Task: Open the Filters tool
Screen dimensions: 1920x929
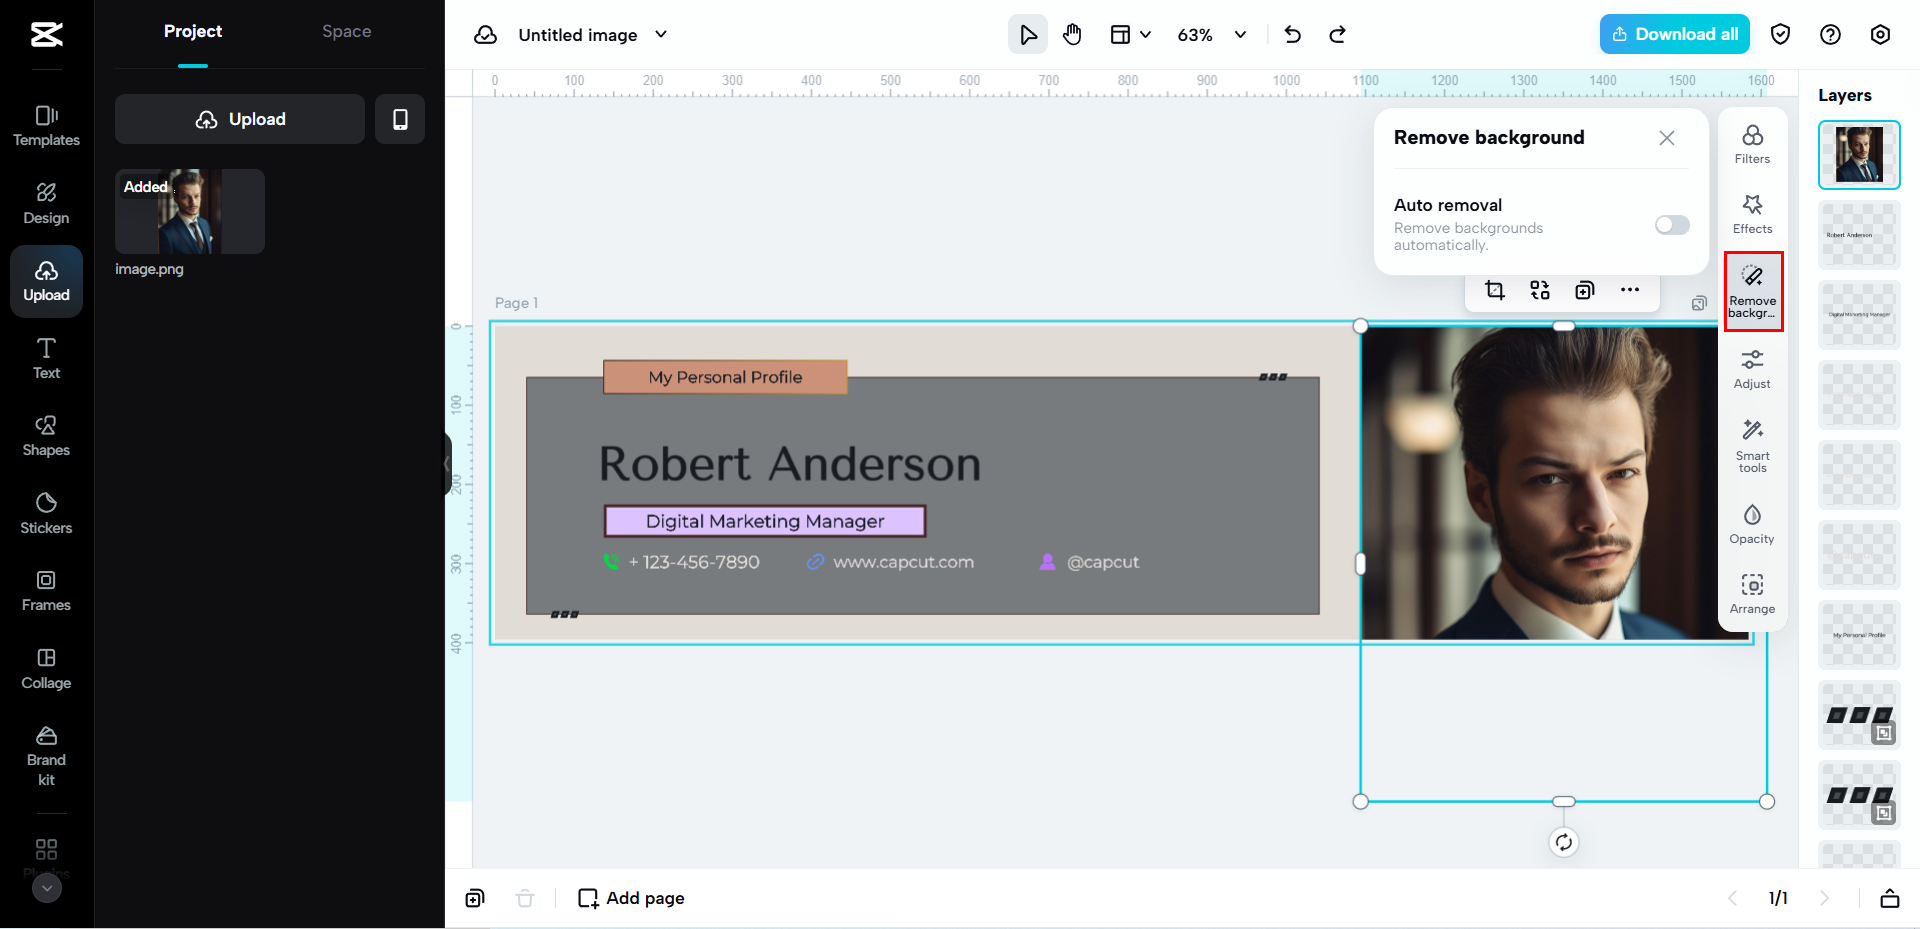Action: click(1752, 144)
